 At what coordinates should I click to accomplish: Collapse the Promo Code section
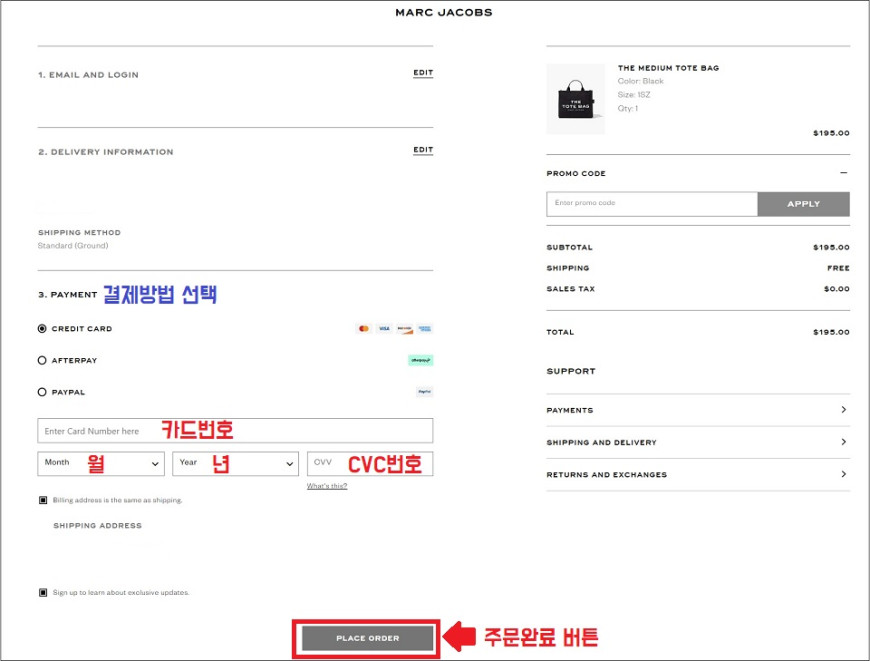(x=843, y=173)
